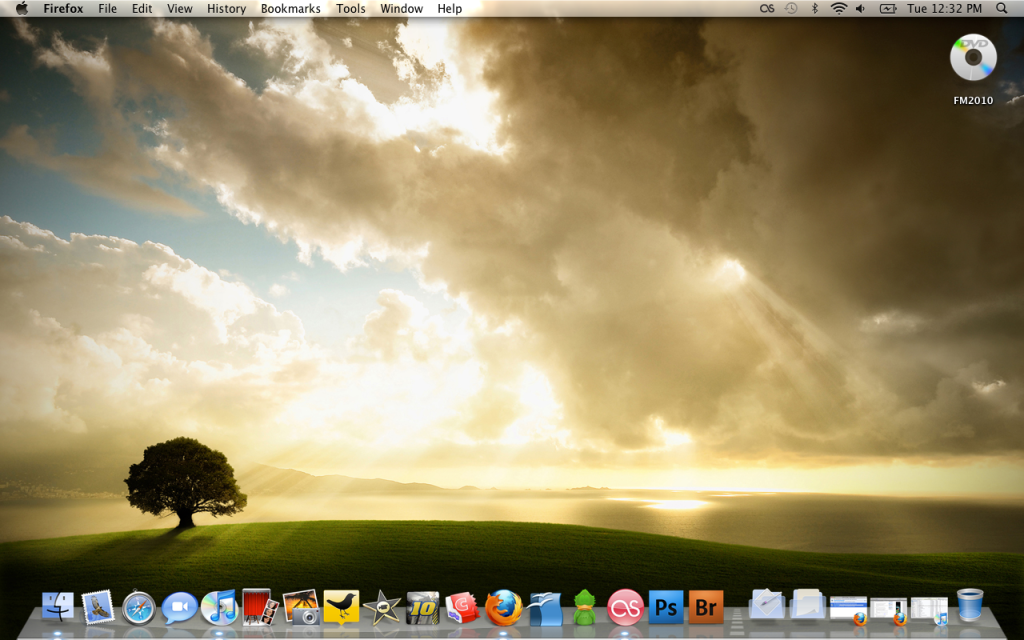
Task: Open the Window menu
Action: pos(402,8)
